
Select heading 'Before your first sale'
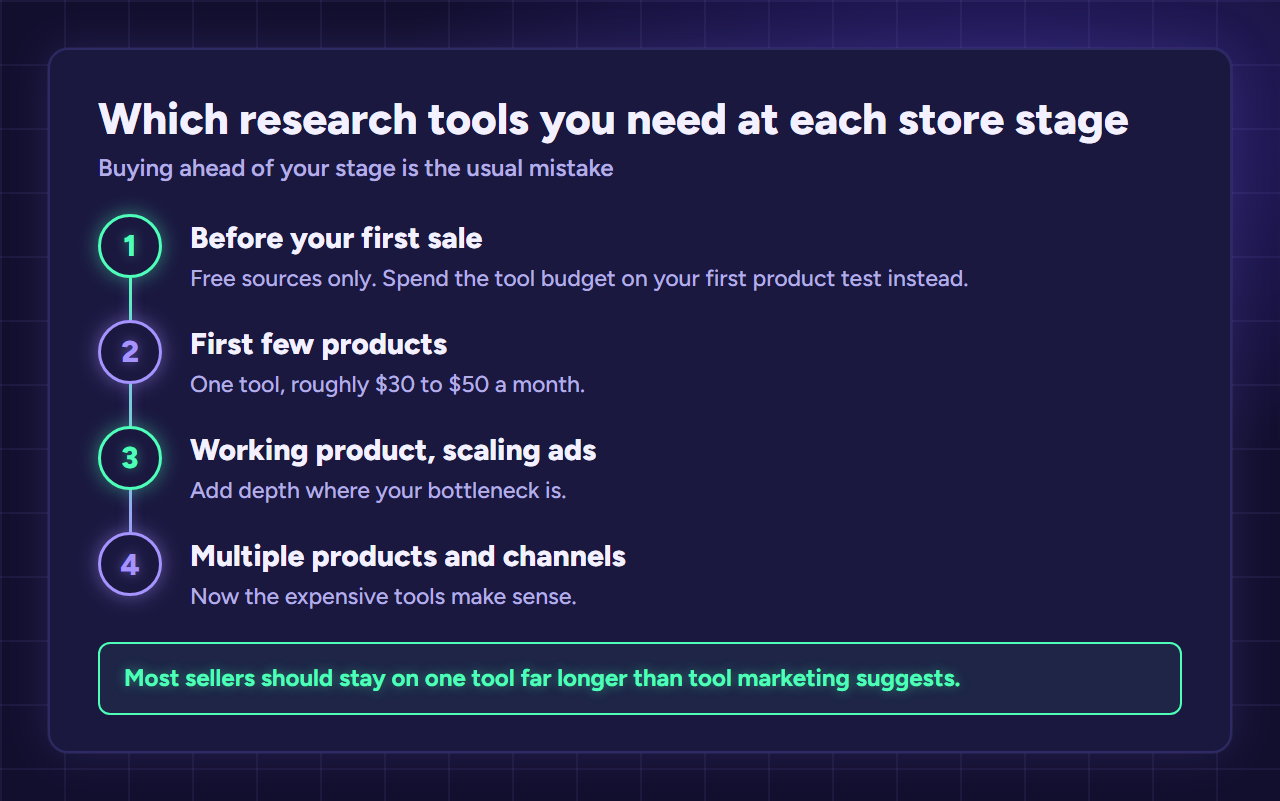click(x=336, y=238)
